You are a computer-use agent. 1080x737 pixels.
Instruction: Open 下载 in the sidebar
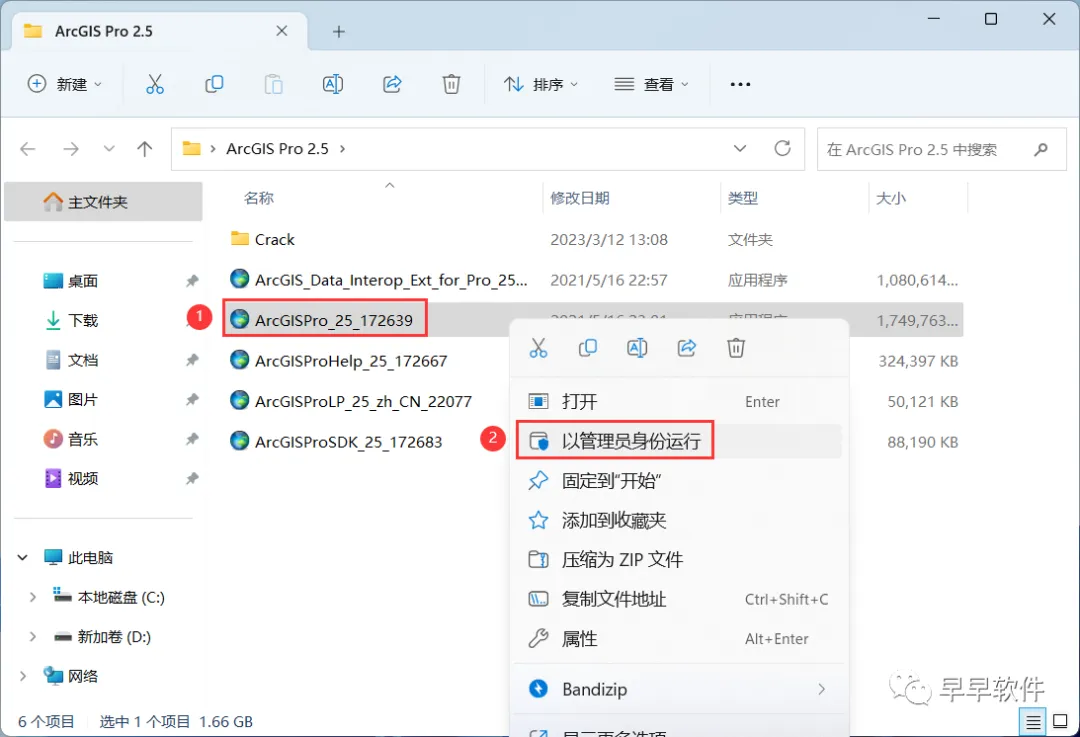pyautogui.click(x=83, y=320)
